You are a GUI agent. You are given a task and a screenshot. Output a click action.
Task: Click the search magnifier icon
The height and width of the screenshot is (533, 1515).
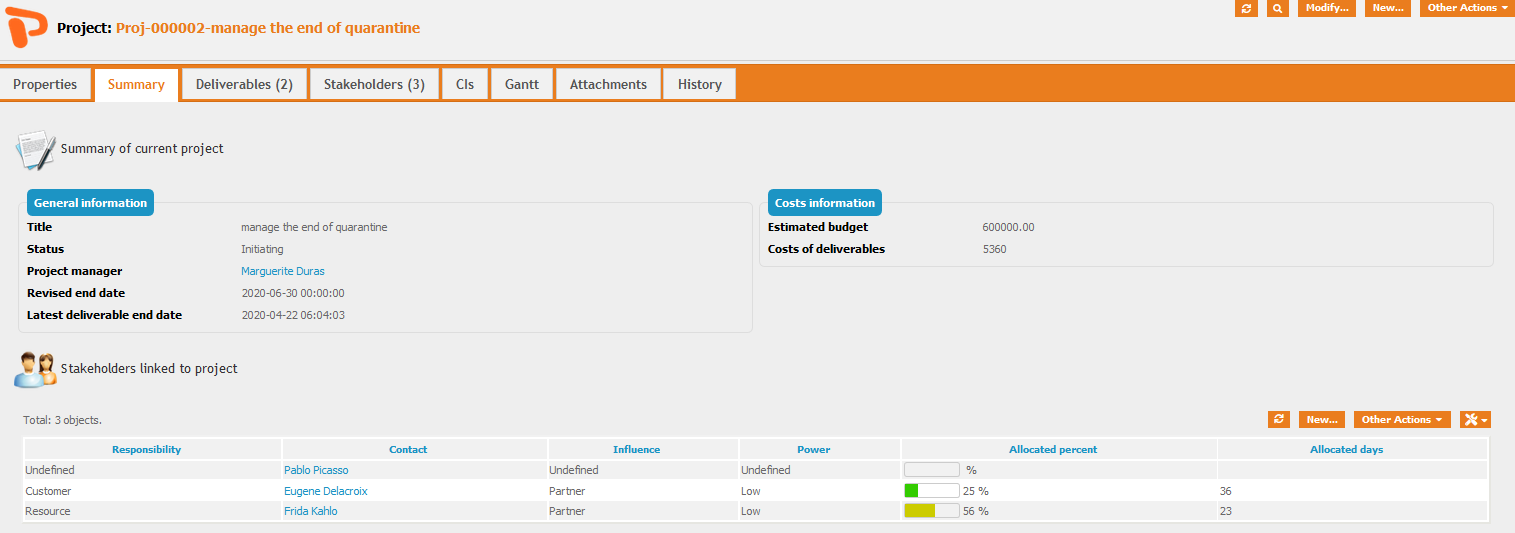(x=1277, y=8)
